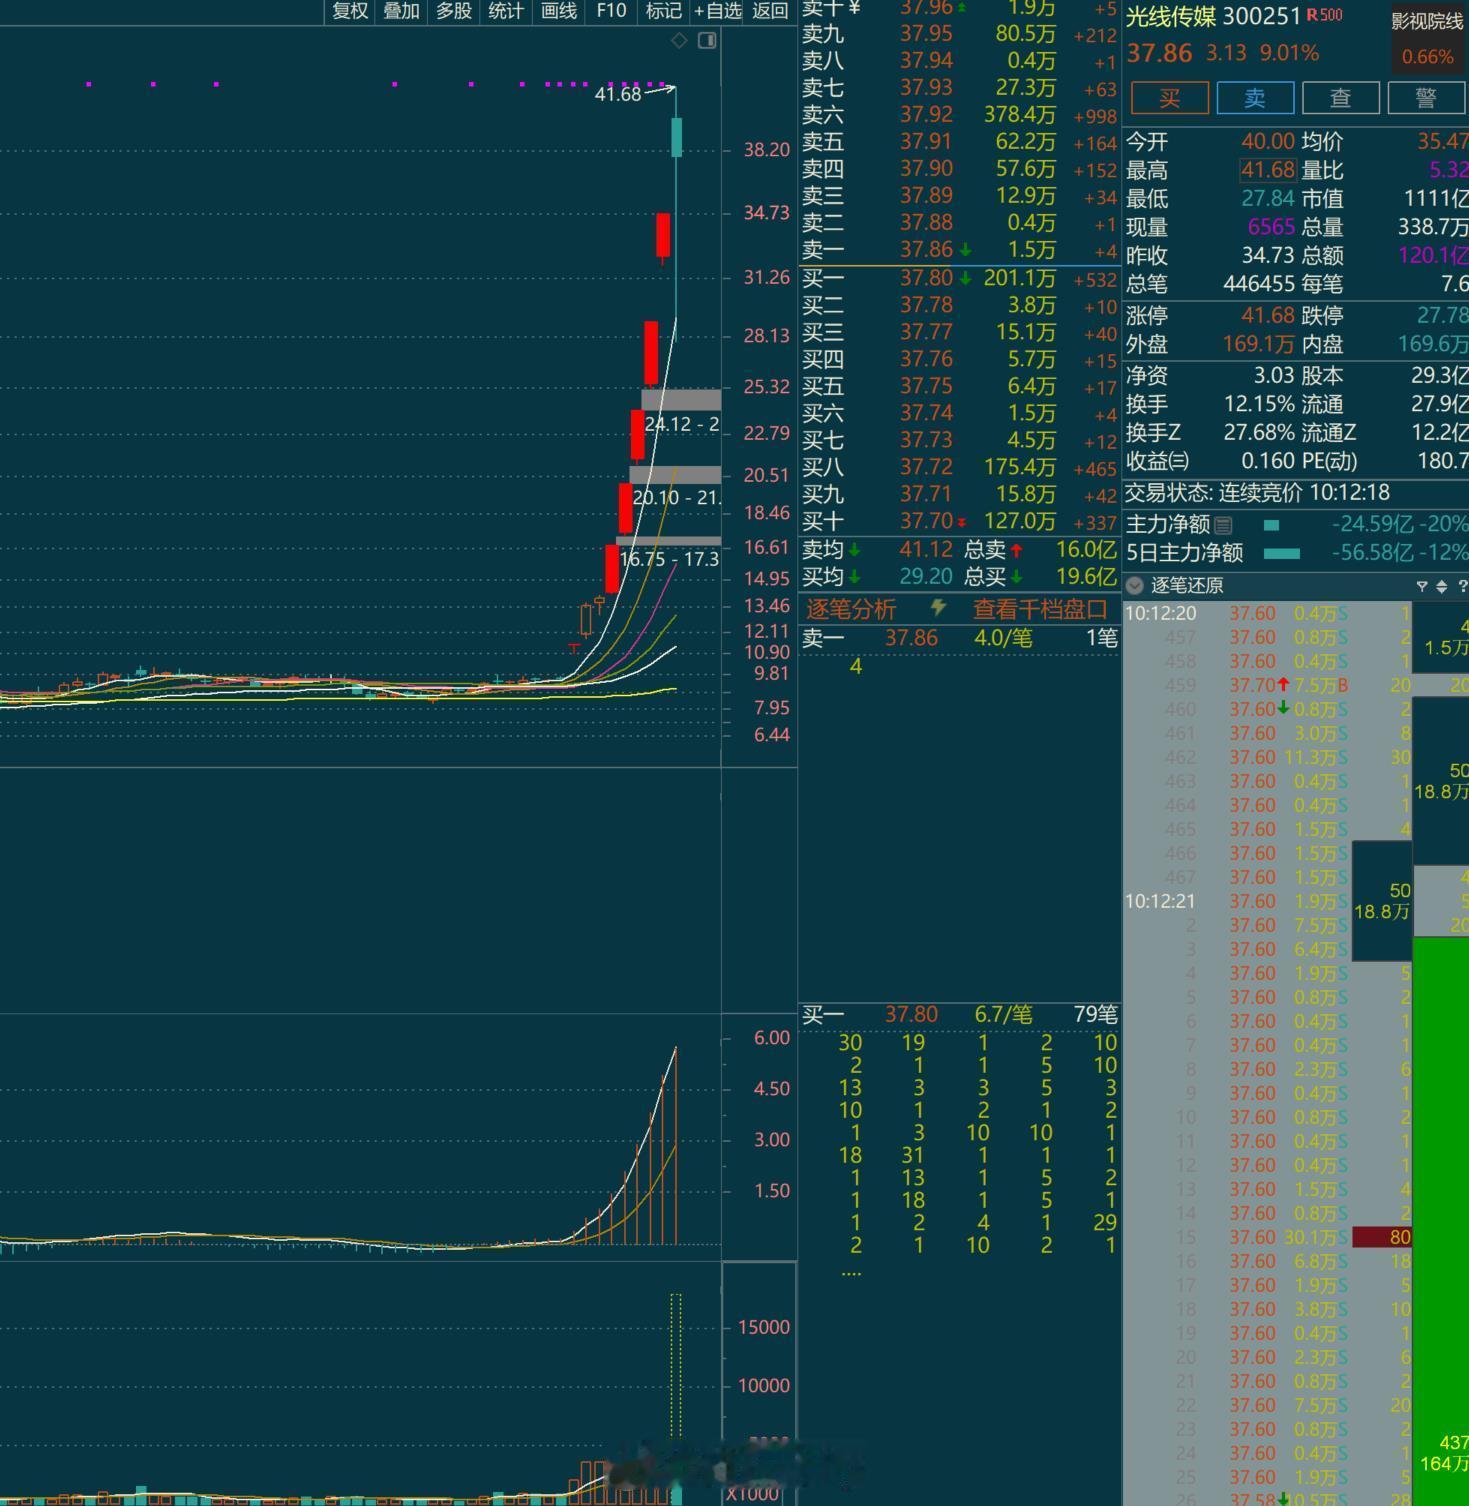Click the latest teal candlestick near 38.20
The image size is (1469, 1506).
[x=676, y=137]
